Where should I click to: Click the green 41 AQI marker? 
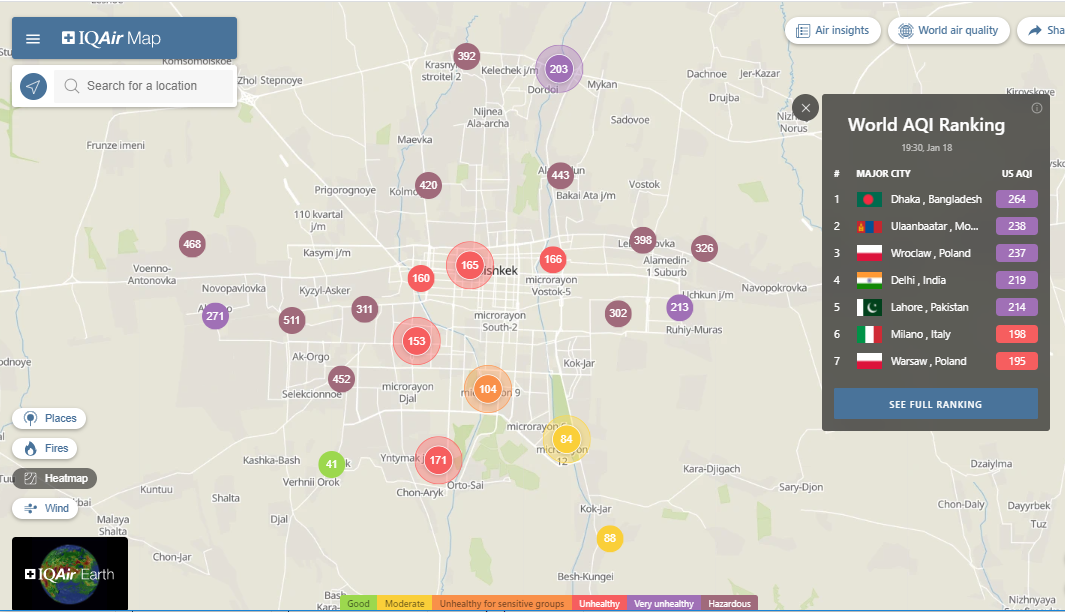pyautogui.click(x=332, y=464)
